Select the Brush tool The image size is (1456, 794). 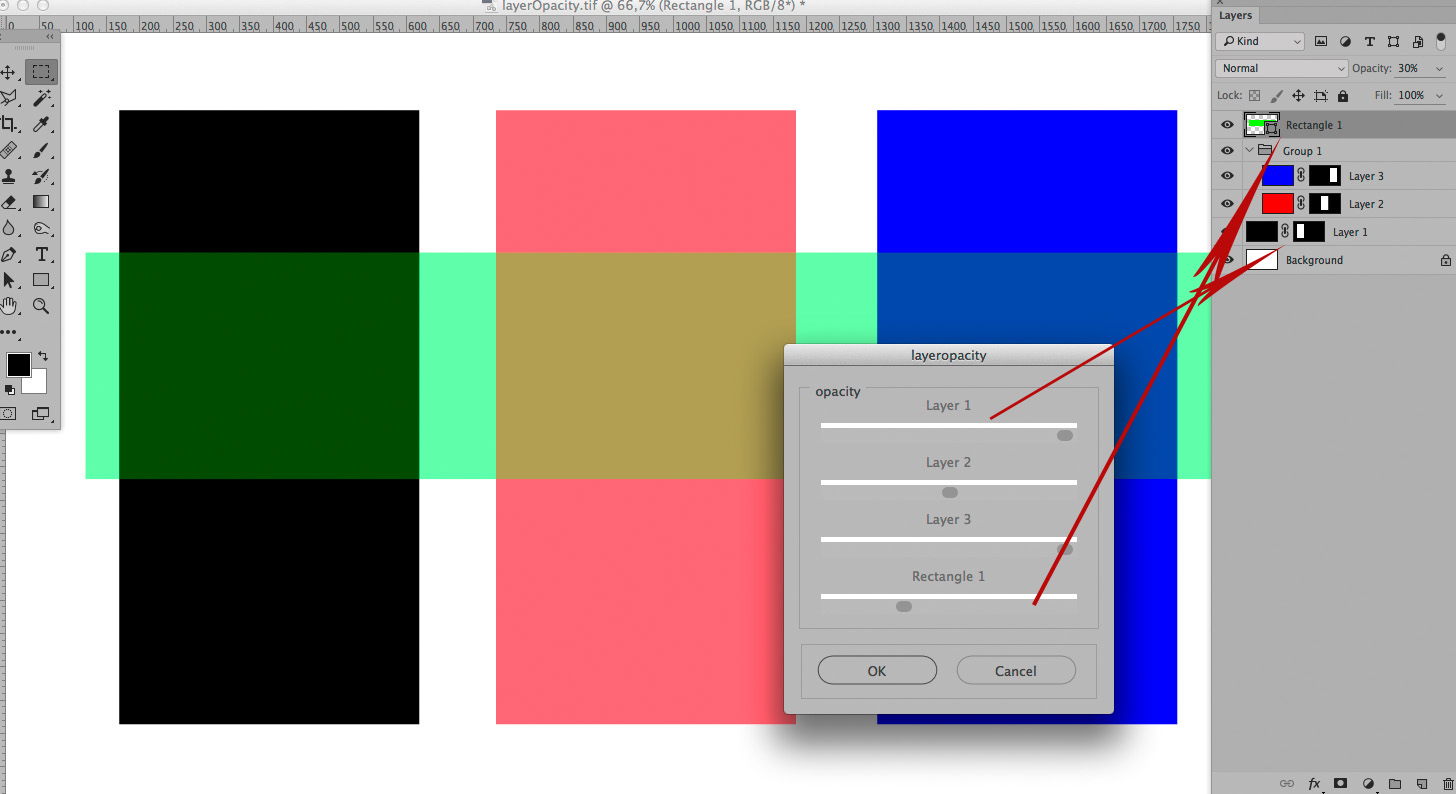click(41, 150)
